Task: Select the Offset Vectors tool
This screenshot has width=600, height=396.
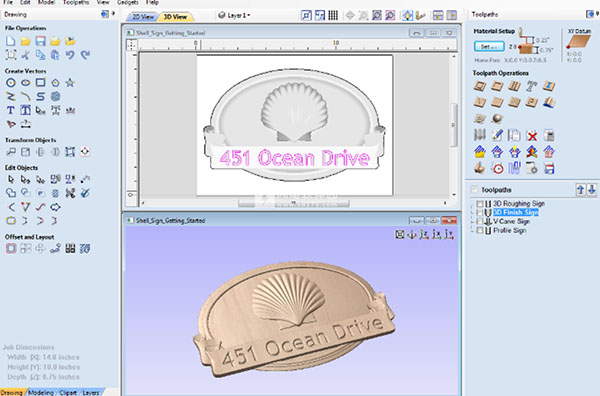Action: tap(11, 248)
